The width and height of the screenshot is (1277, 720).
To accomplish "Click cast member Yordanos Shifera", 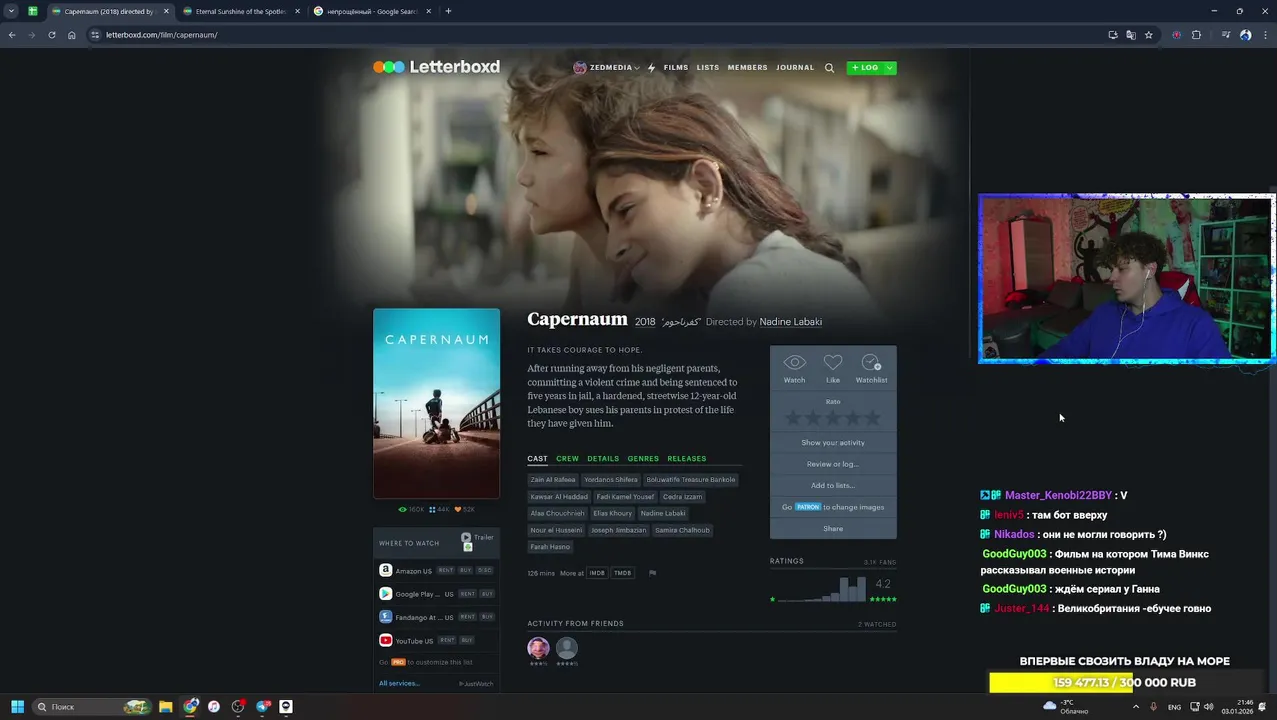I will pyautogui.click(x=611, y=480).
